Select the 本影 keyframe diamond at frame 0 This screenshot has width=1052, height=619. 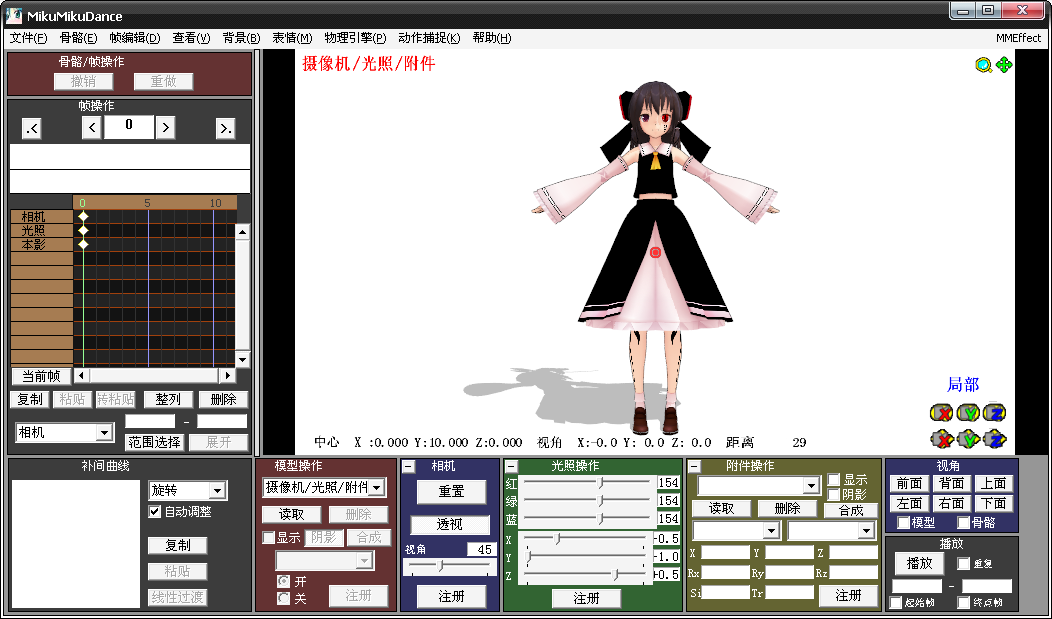83,244
